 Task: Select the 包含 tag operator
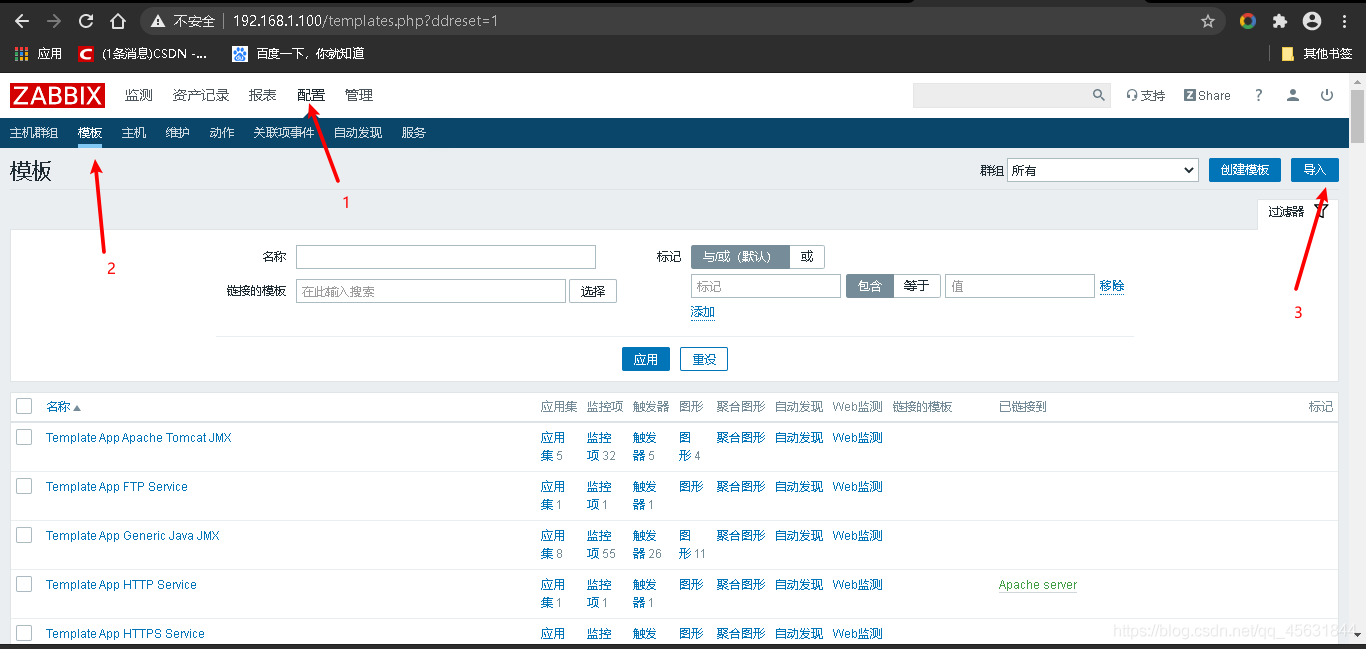tap(869, 286)
